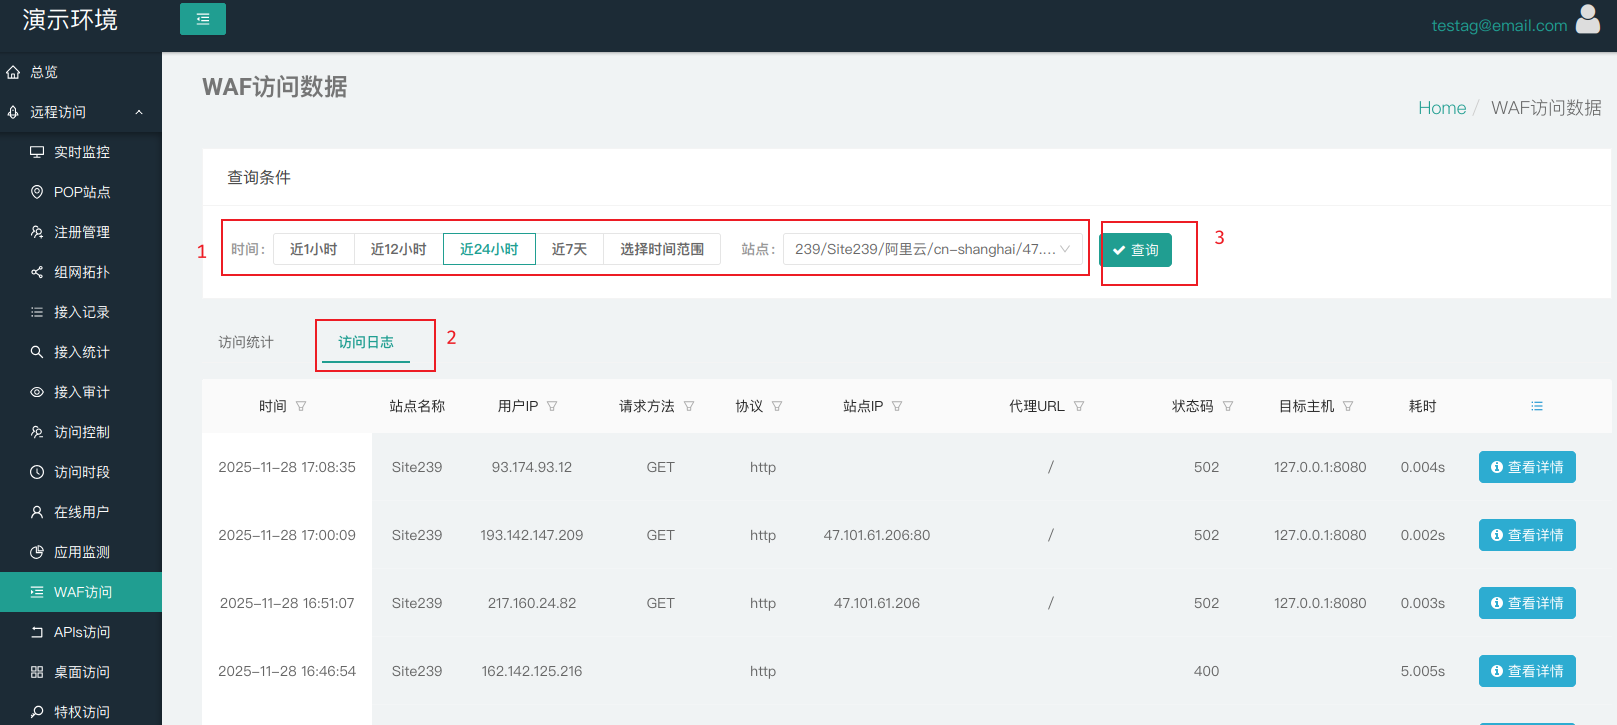
Task: Click IP 162.142.125.216 cell
Action: pos(532,671)
